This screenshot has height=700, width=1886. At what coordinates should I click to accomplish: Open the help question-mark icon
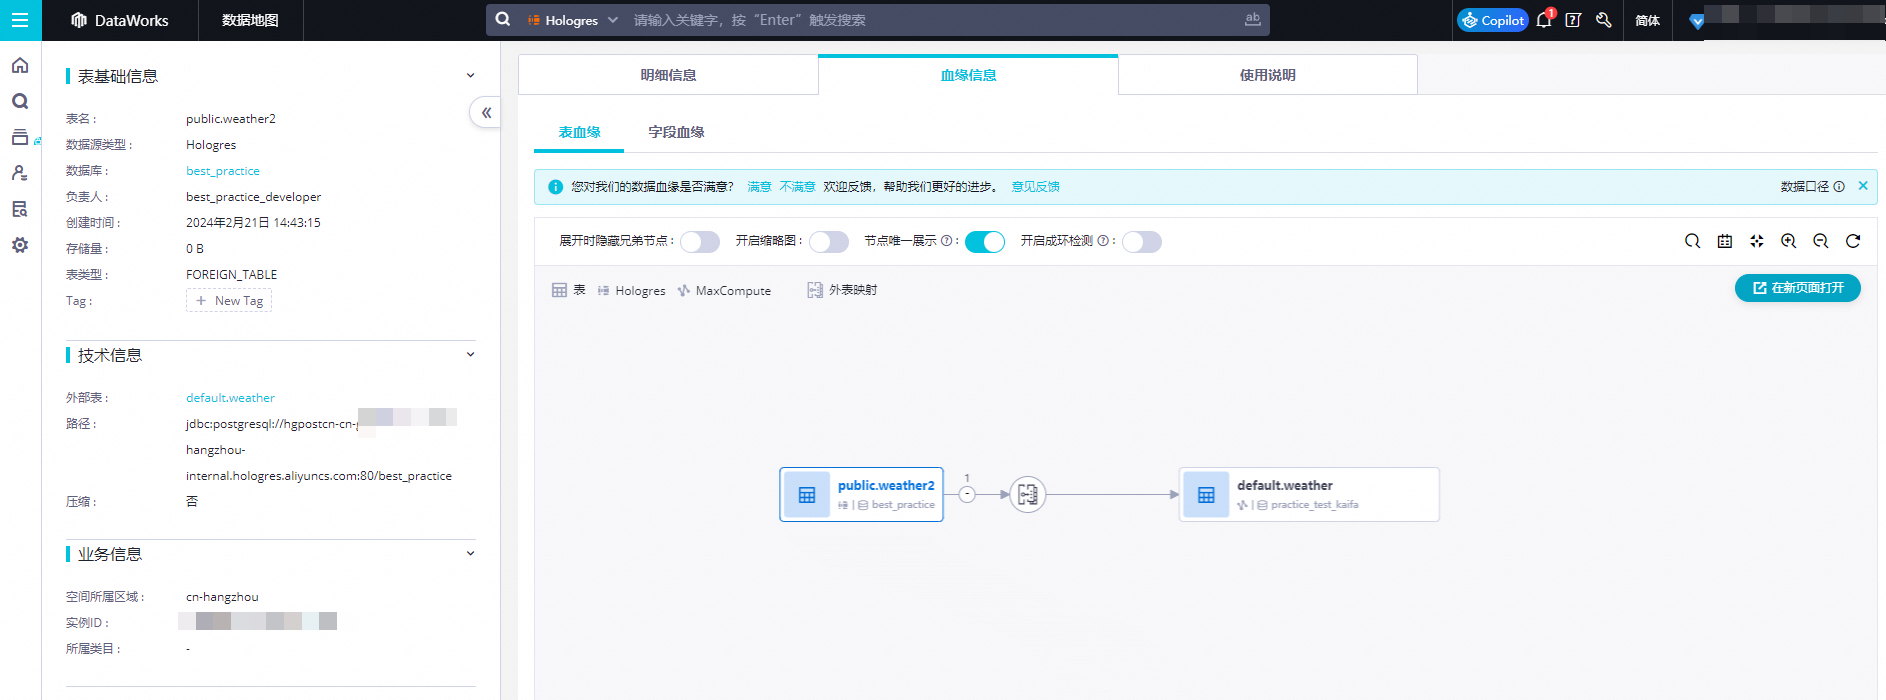1573,20
